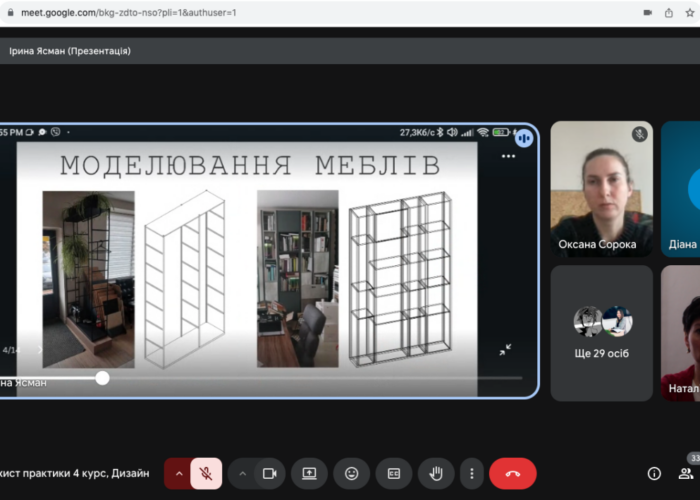Expand audio settings arrow beside microphone
Screen dimensions: 700x500
(x=179, y=473)
